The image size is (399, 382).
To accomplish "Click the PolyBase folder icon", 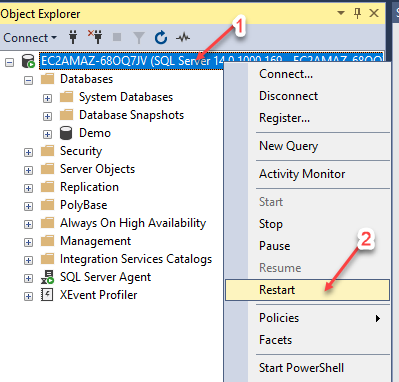I will coord(47,205).
